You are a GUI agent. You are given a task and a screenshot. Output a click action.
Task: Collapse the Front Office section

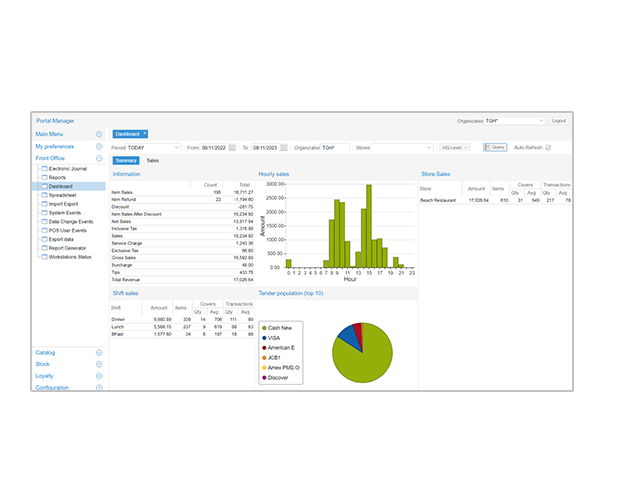point(99,158)
